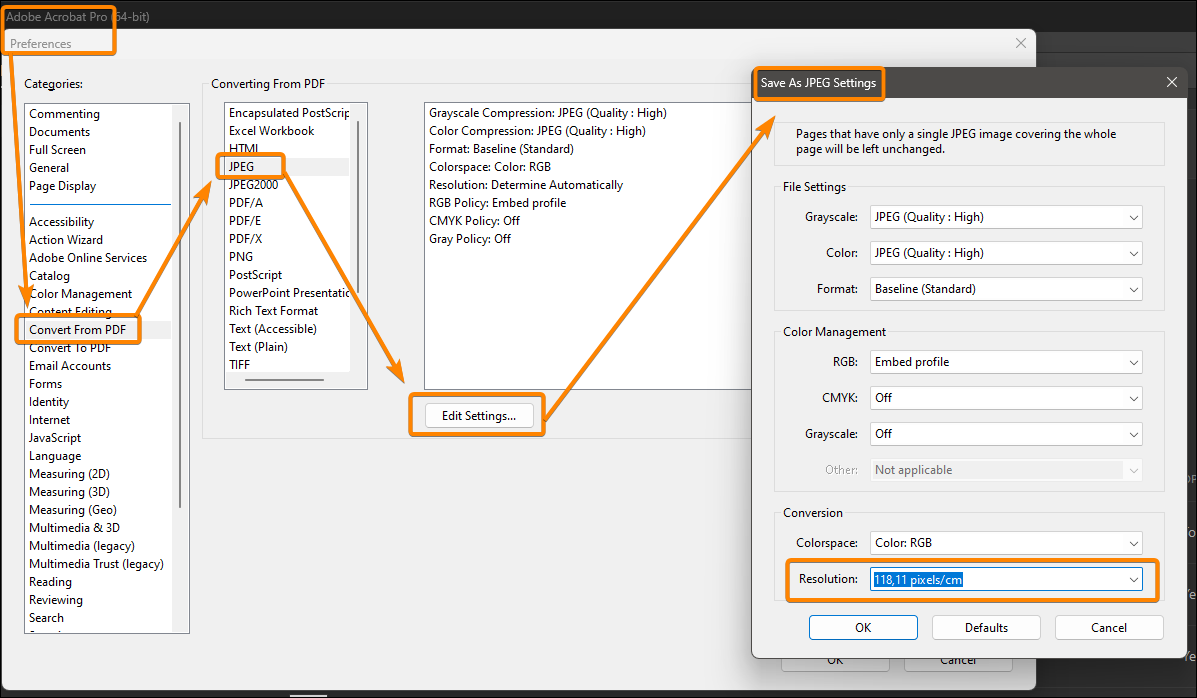Image resolution: width=1197 pixels, height=698 pixels.
Task: Open the Format Baseline (Standard) dropdown
Action: (1005, 288)
